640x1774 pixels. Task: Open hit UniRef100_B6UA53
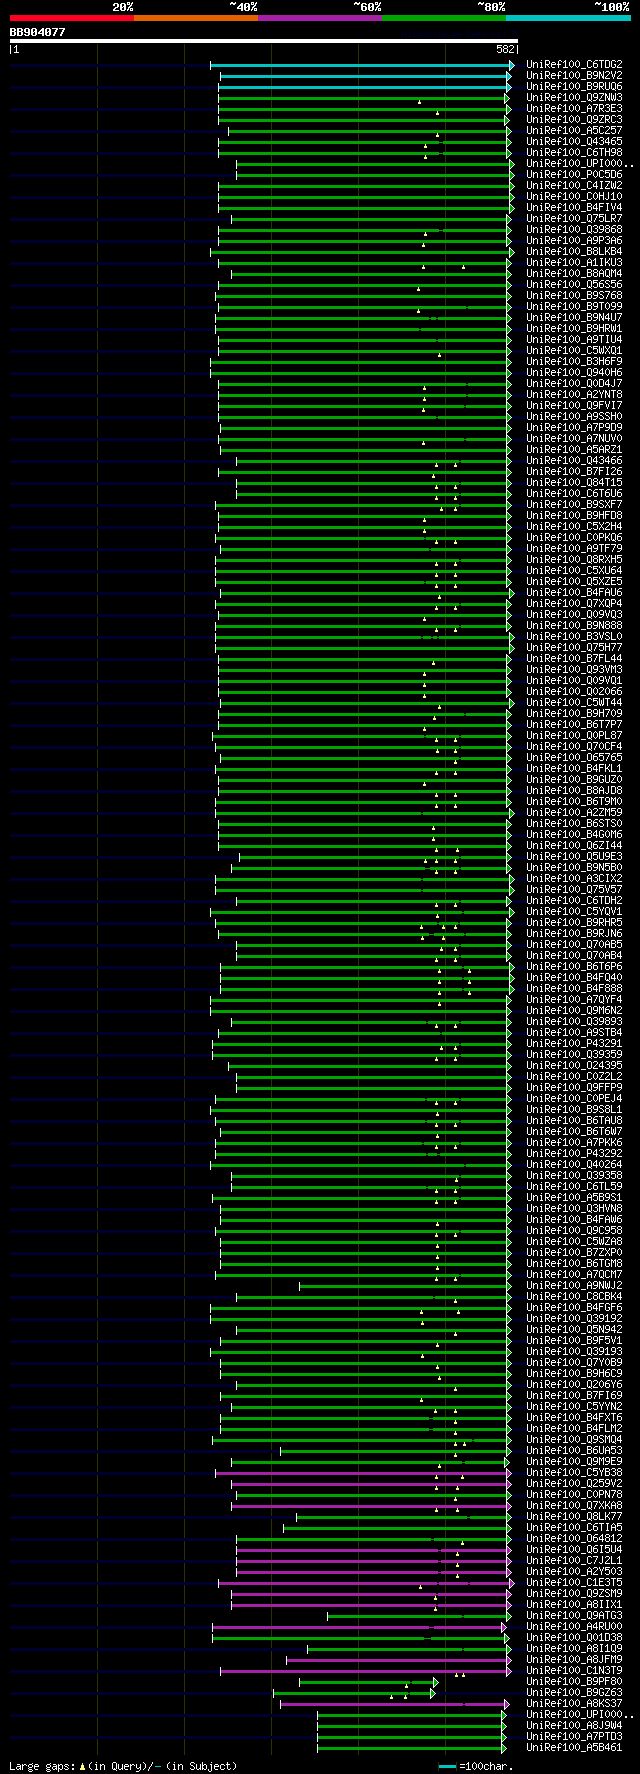pyautogui.click(x=574, y=1450)
